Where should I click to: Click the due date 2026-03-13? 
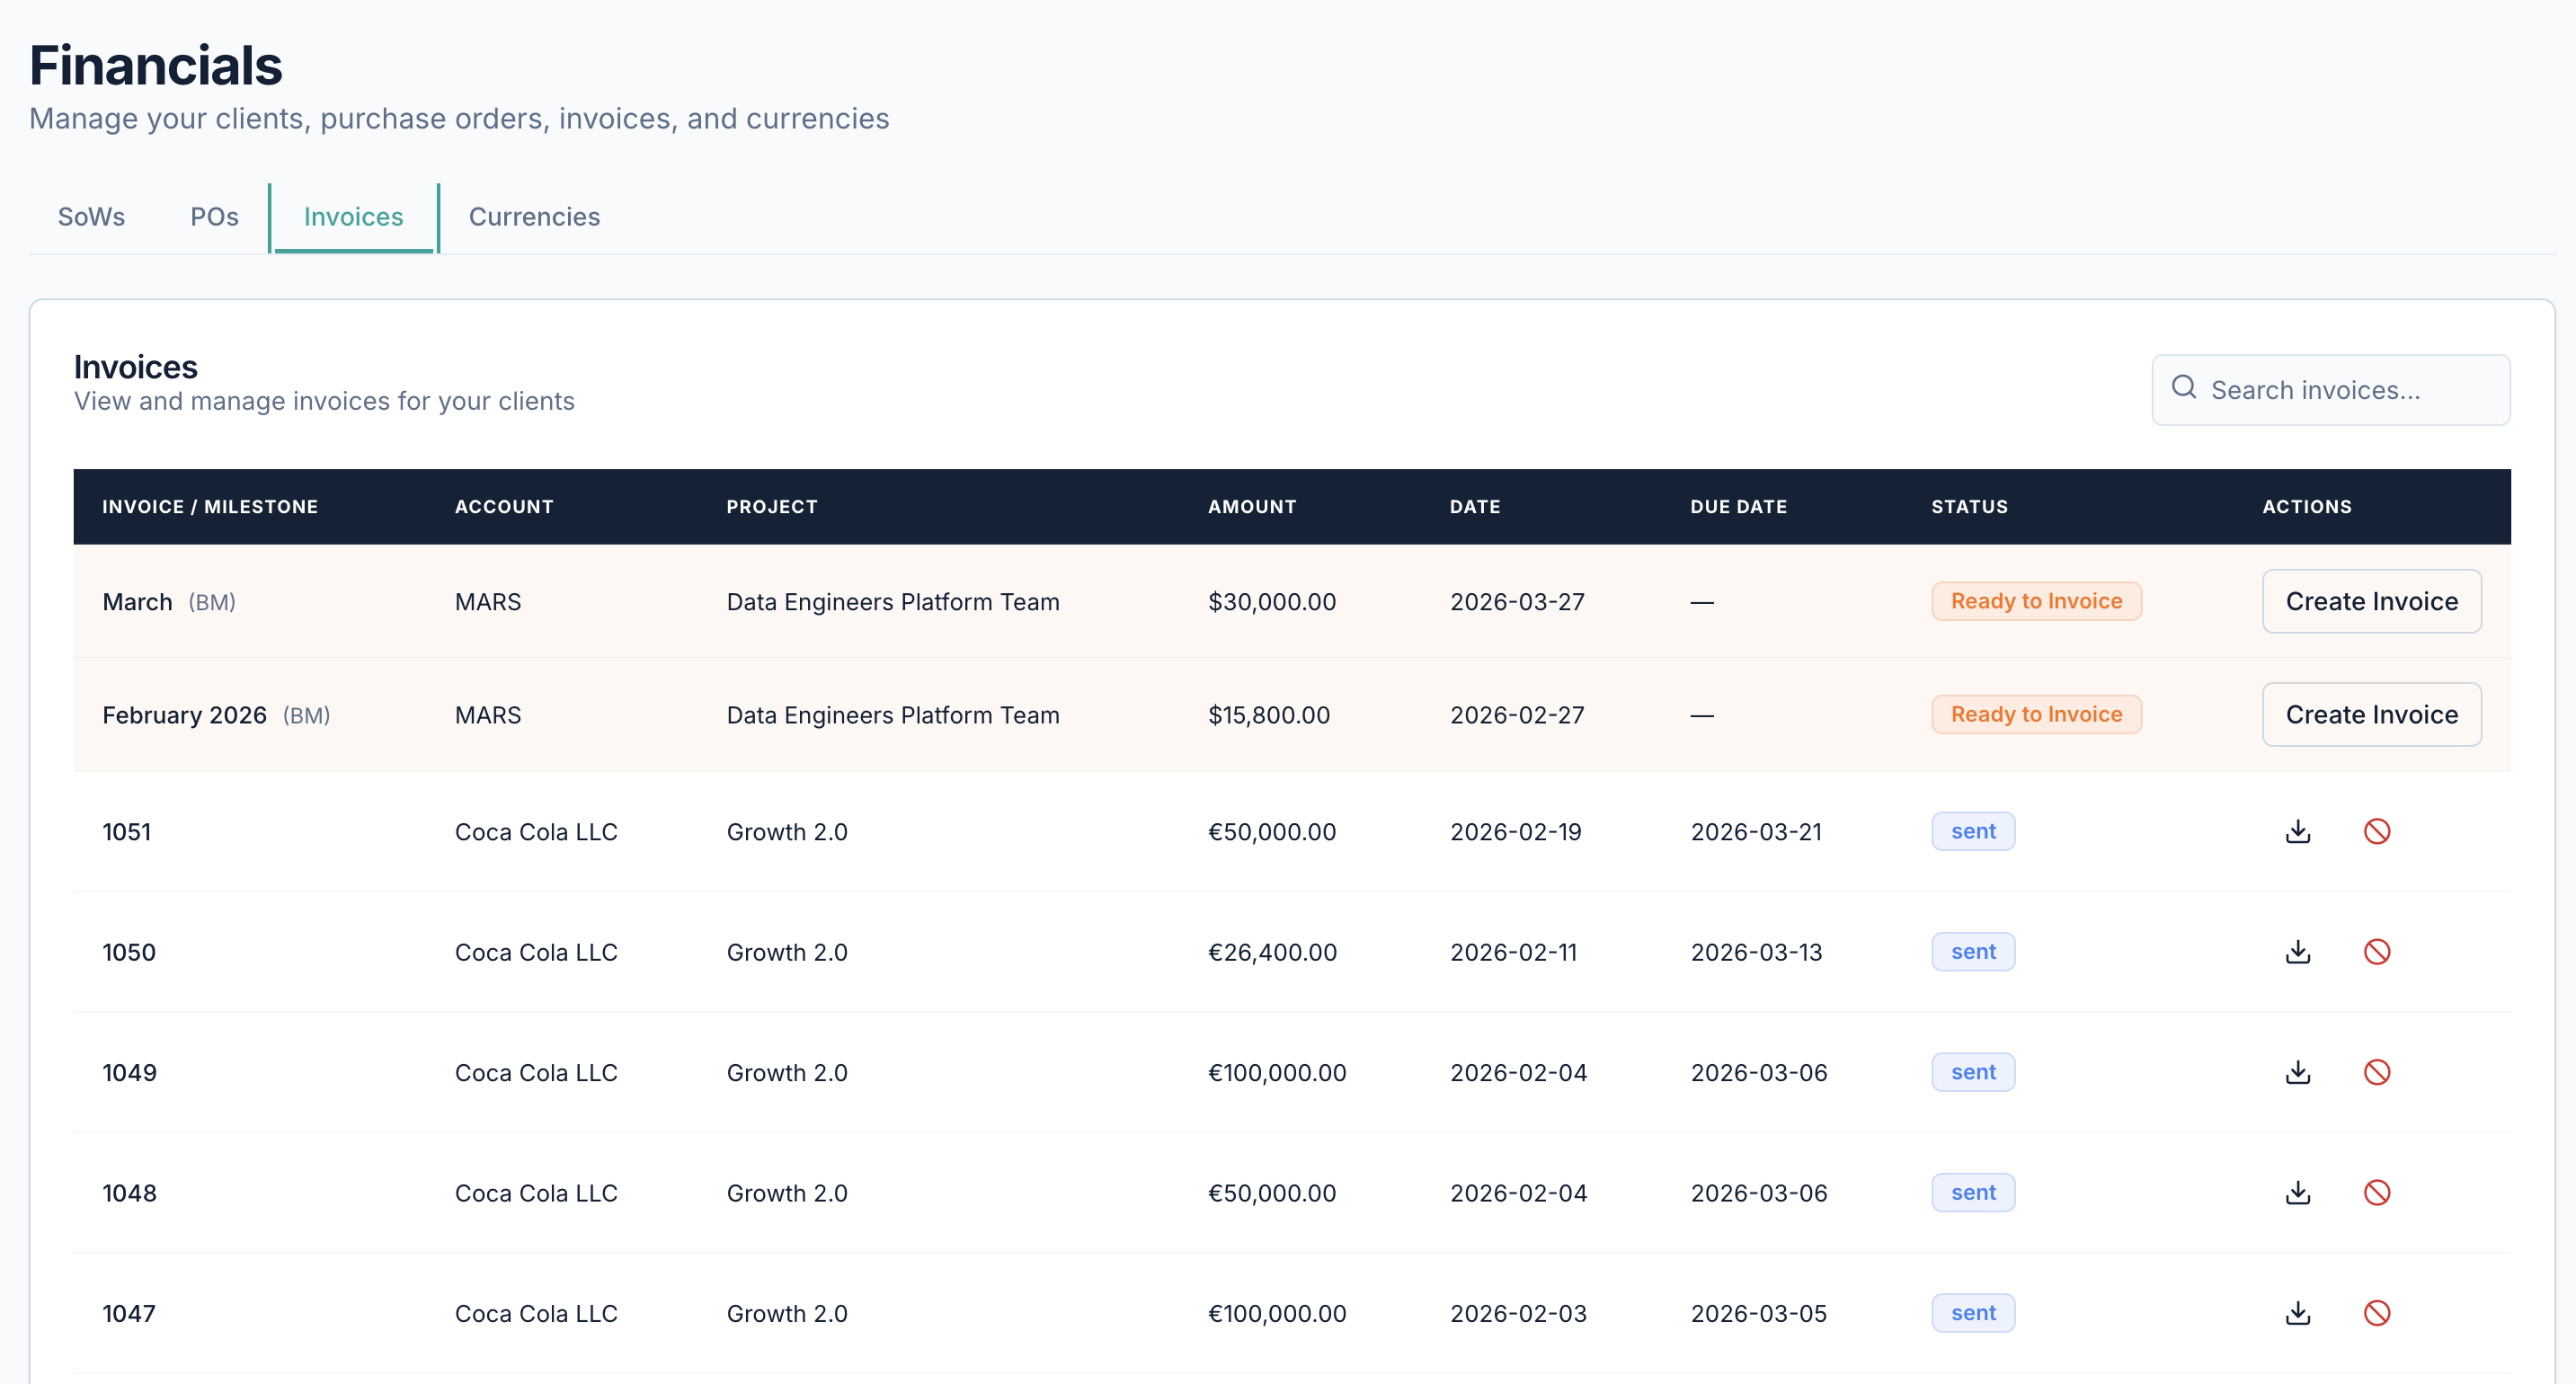tap(1756, 952)
